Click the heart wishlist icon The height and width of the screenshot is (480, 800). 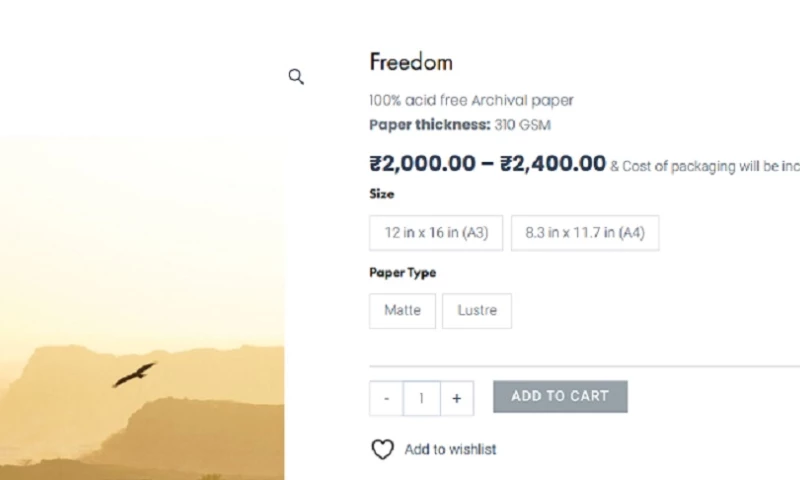click(382, 450)
